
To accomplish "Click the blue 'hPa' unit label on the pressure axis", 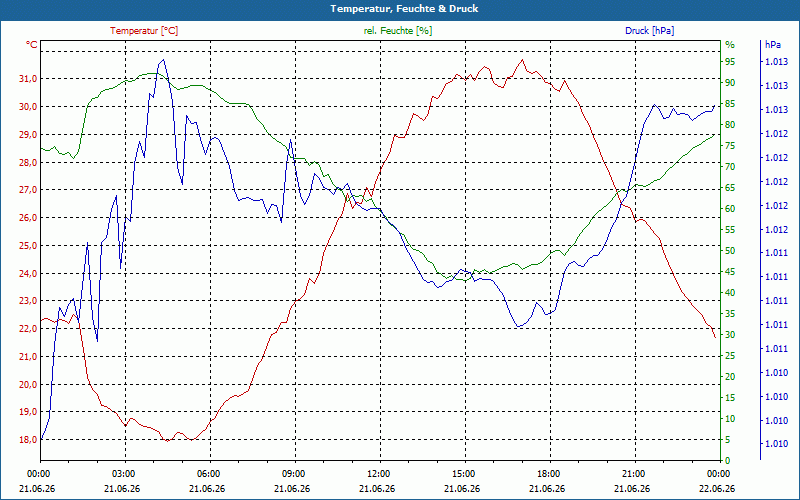I will tap(773, 45).
